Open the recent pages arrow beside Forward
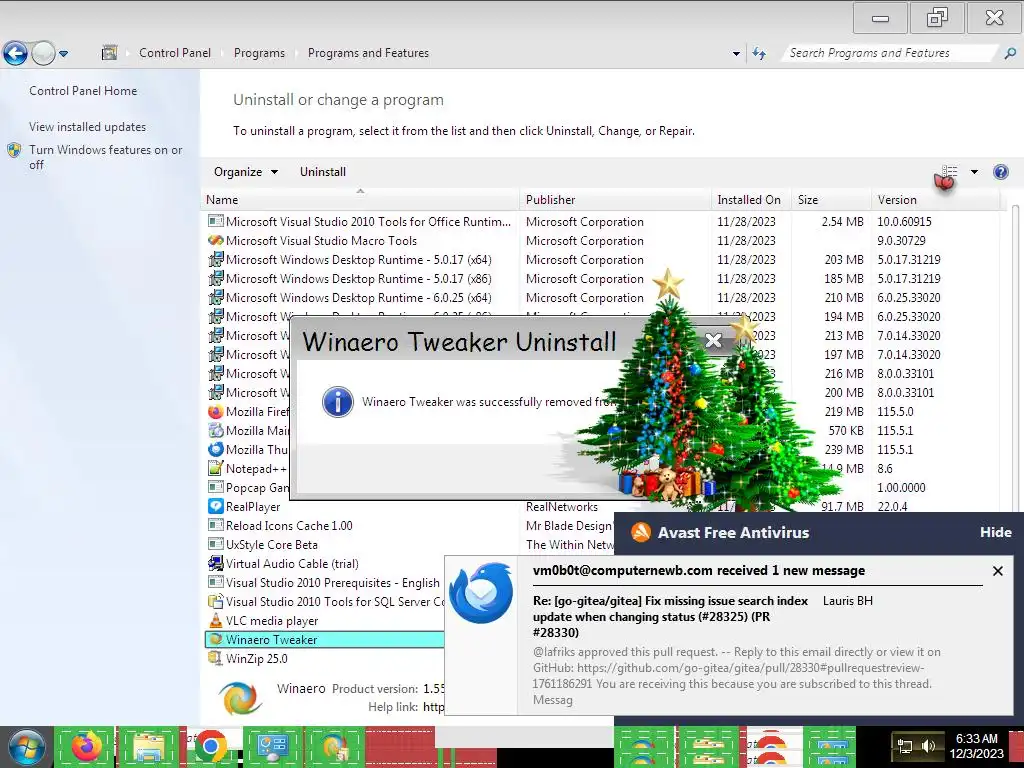The width and height of the screenshot is (1024, 768). 63,54
